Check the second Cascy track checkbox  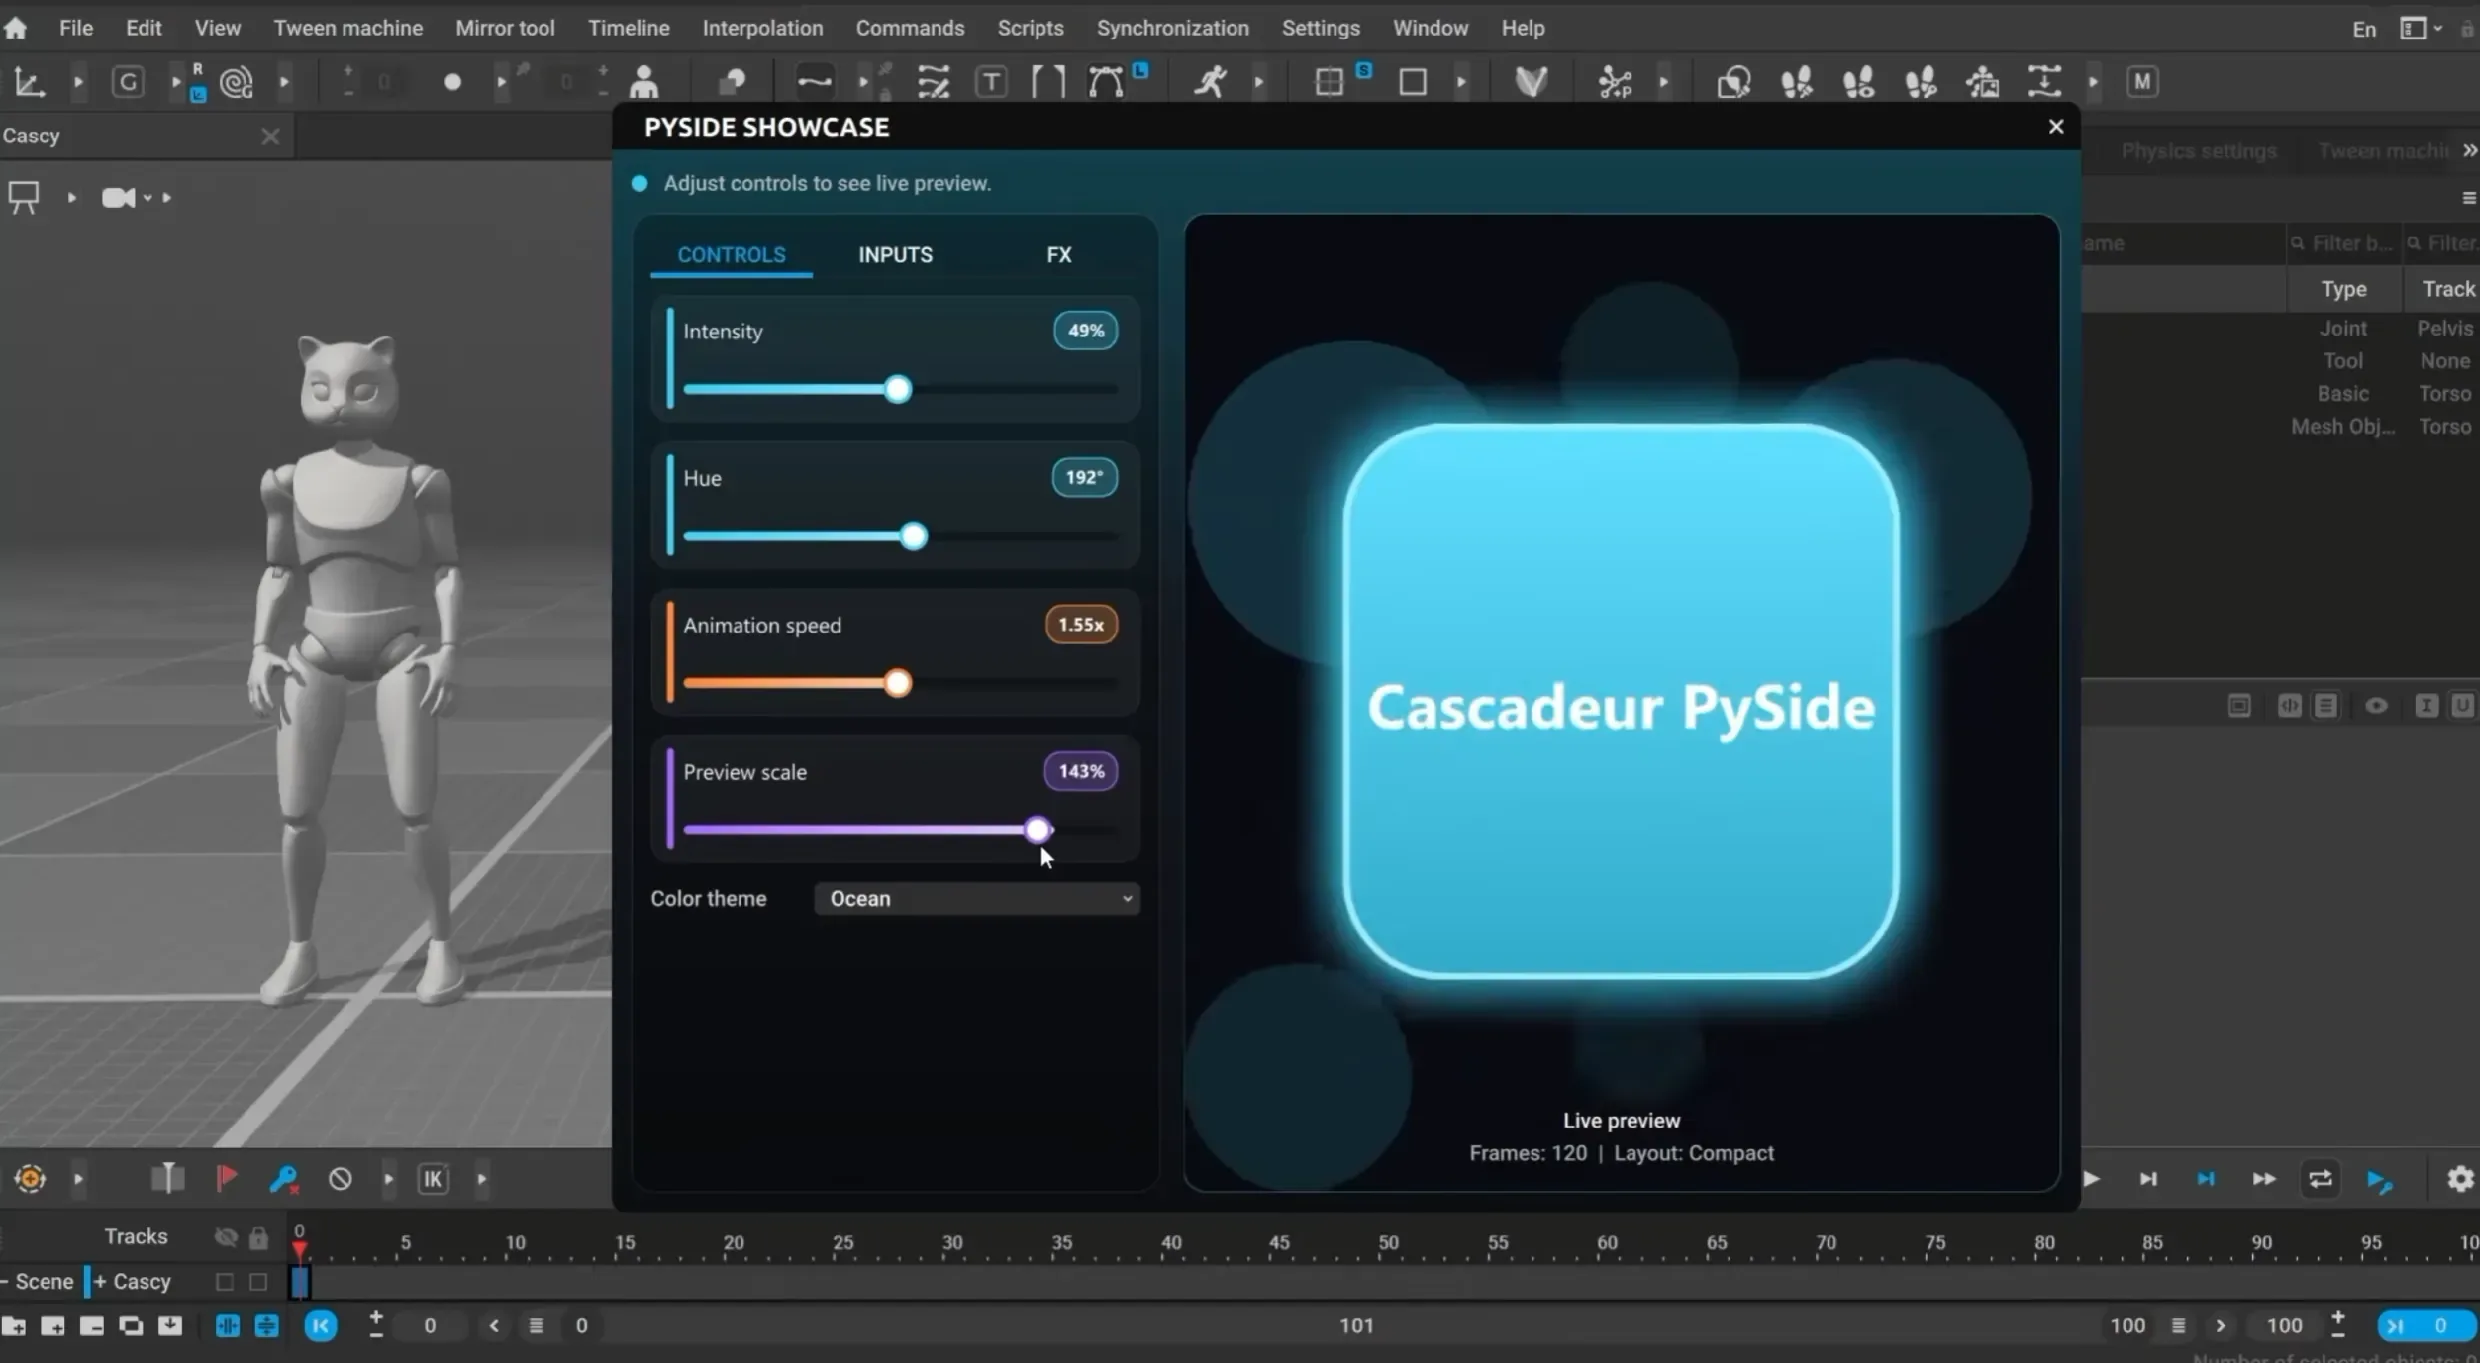[x=258, y=1282]
